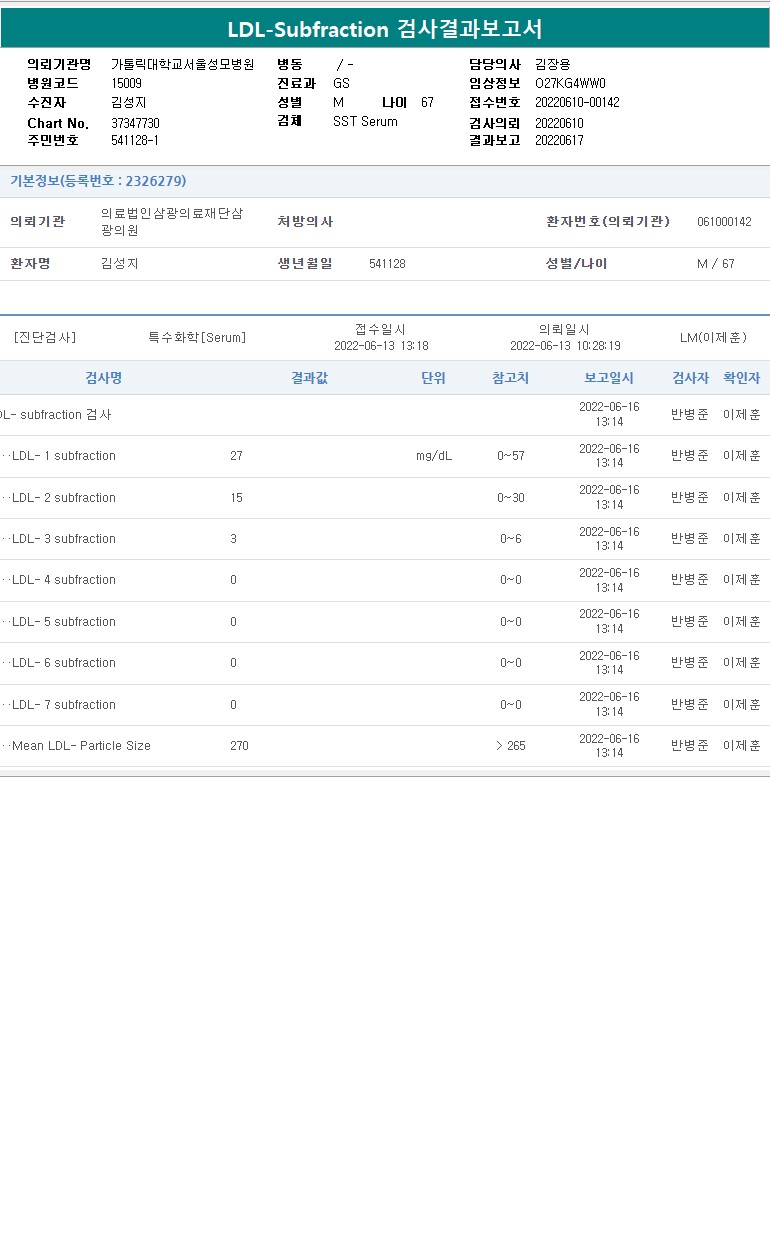The width and height of the screenshot is (770, 1239).
Task: Click the 참고치 column header
Action: tap(510, 378)
